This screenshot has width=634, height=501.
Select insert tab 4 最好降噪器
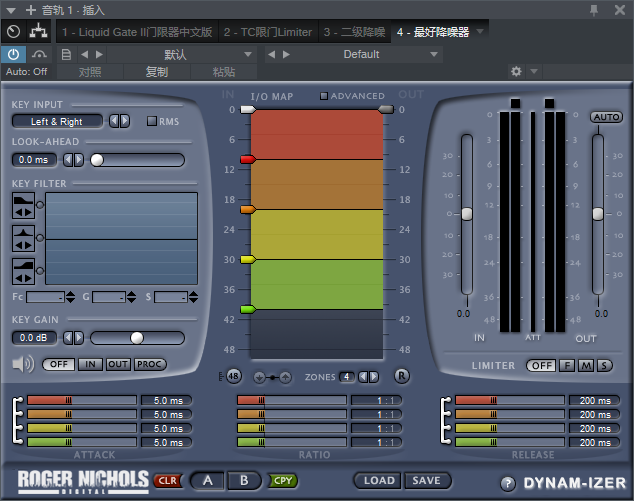click(433, 32)
